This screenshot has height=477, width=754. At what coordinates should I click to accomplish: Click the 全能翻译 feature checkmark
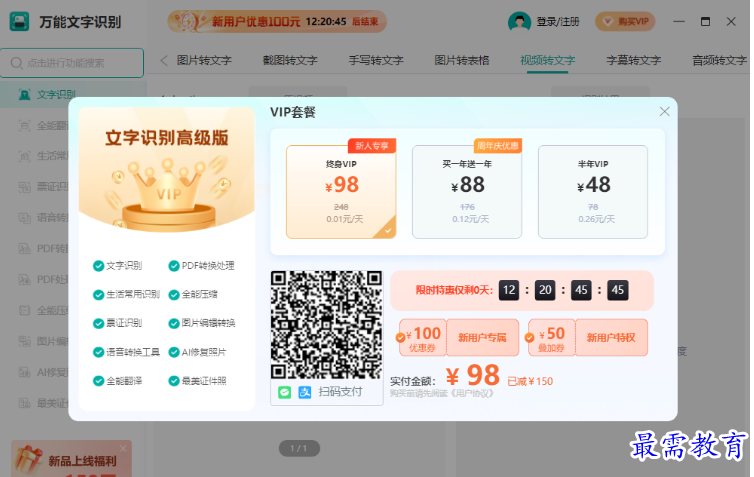click(x=99, y=381)
